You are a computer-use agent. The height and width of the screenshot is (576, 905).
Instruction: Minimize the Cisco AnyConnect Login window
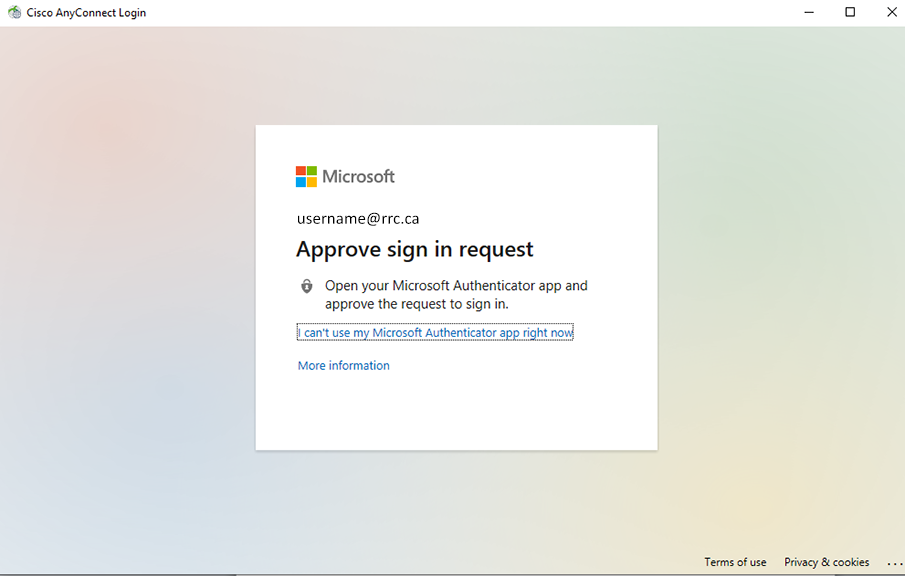[x=807, y=12]
